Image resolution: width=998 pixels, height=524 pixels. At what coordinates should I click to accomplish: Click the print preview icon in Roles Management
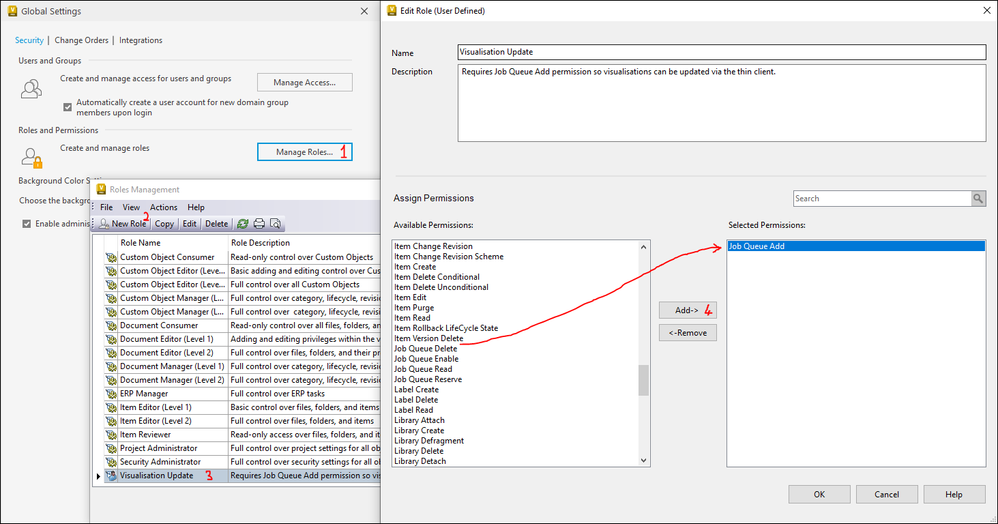click(x=275, y=223)
